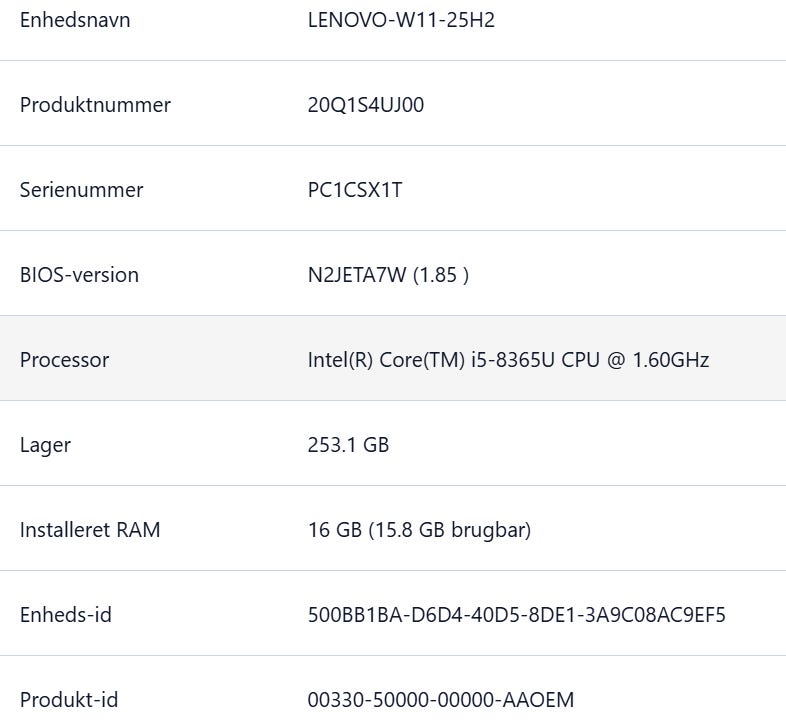Screen dimensions: 786x728
Task: Select the BIOS code N2JETA7W
Action: point(357,275)
